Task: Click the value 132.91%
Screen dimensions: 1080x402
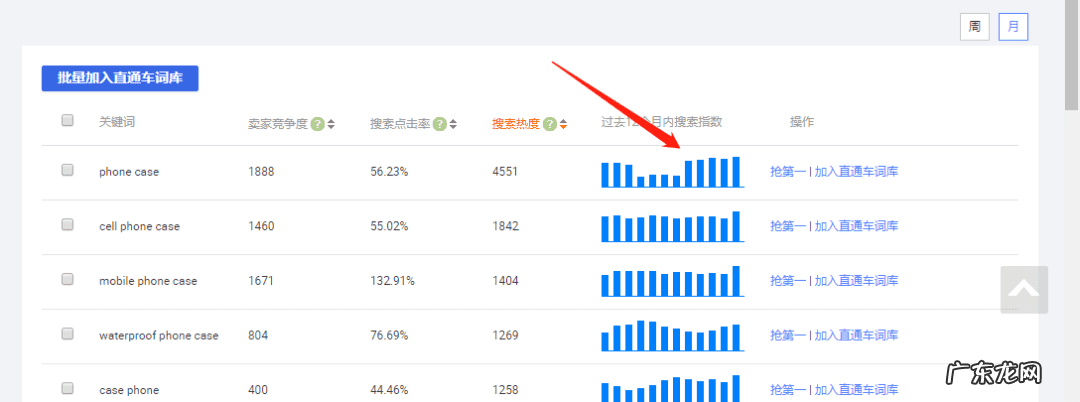Action: point(393,281)
